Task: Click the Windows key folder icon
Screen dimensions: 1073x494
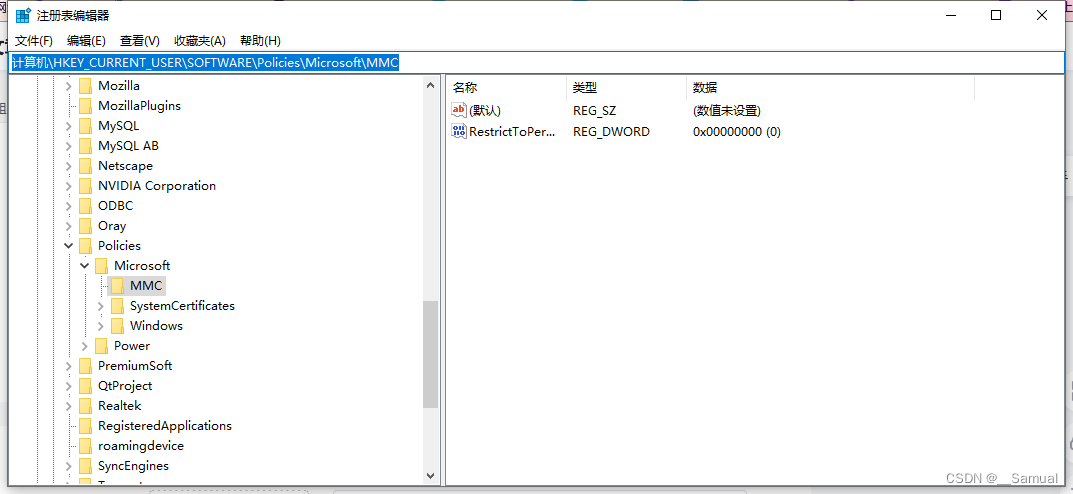Action: click(117, 326)
